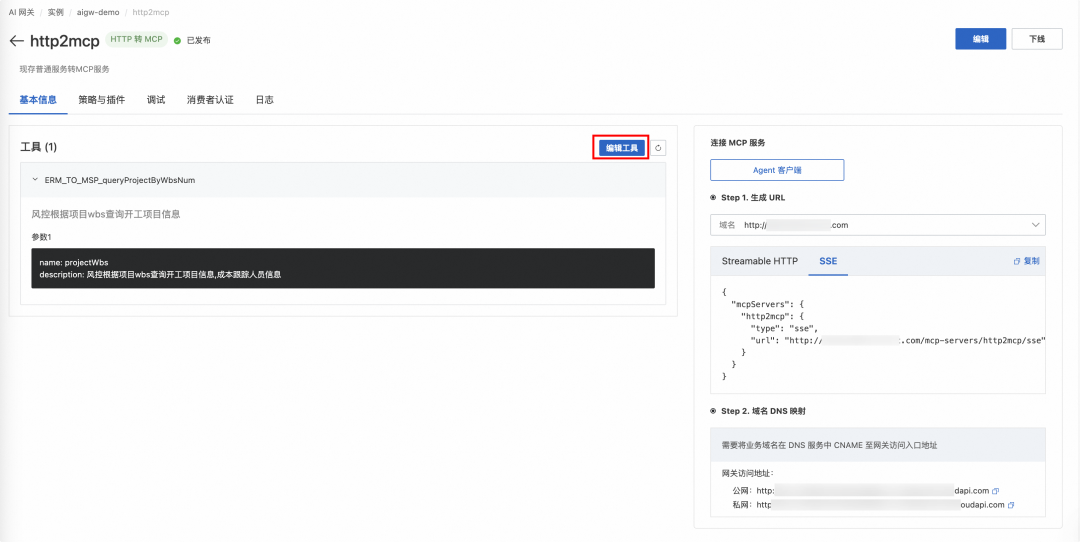Copy the SSE config with 复制
The width and height of the screenshot is (1080, 542).
pos(1026,261)
